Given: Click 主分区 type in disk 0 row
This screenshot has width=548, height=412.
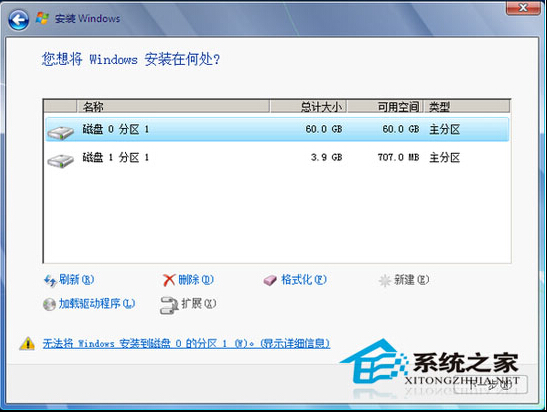Looking at the screenshot, I should tap(445, 129).
